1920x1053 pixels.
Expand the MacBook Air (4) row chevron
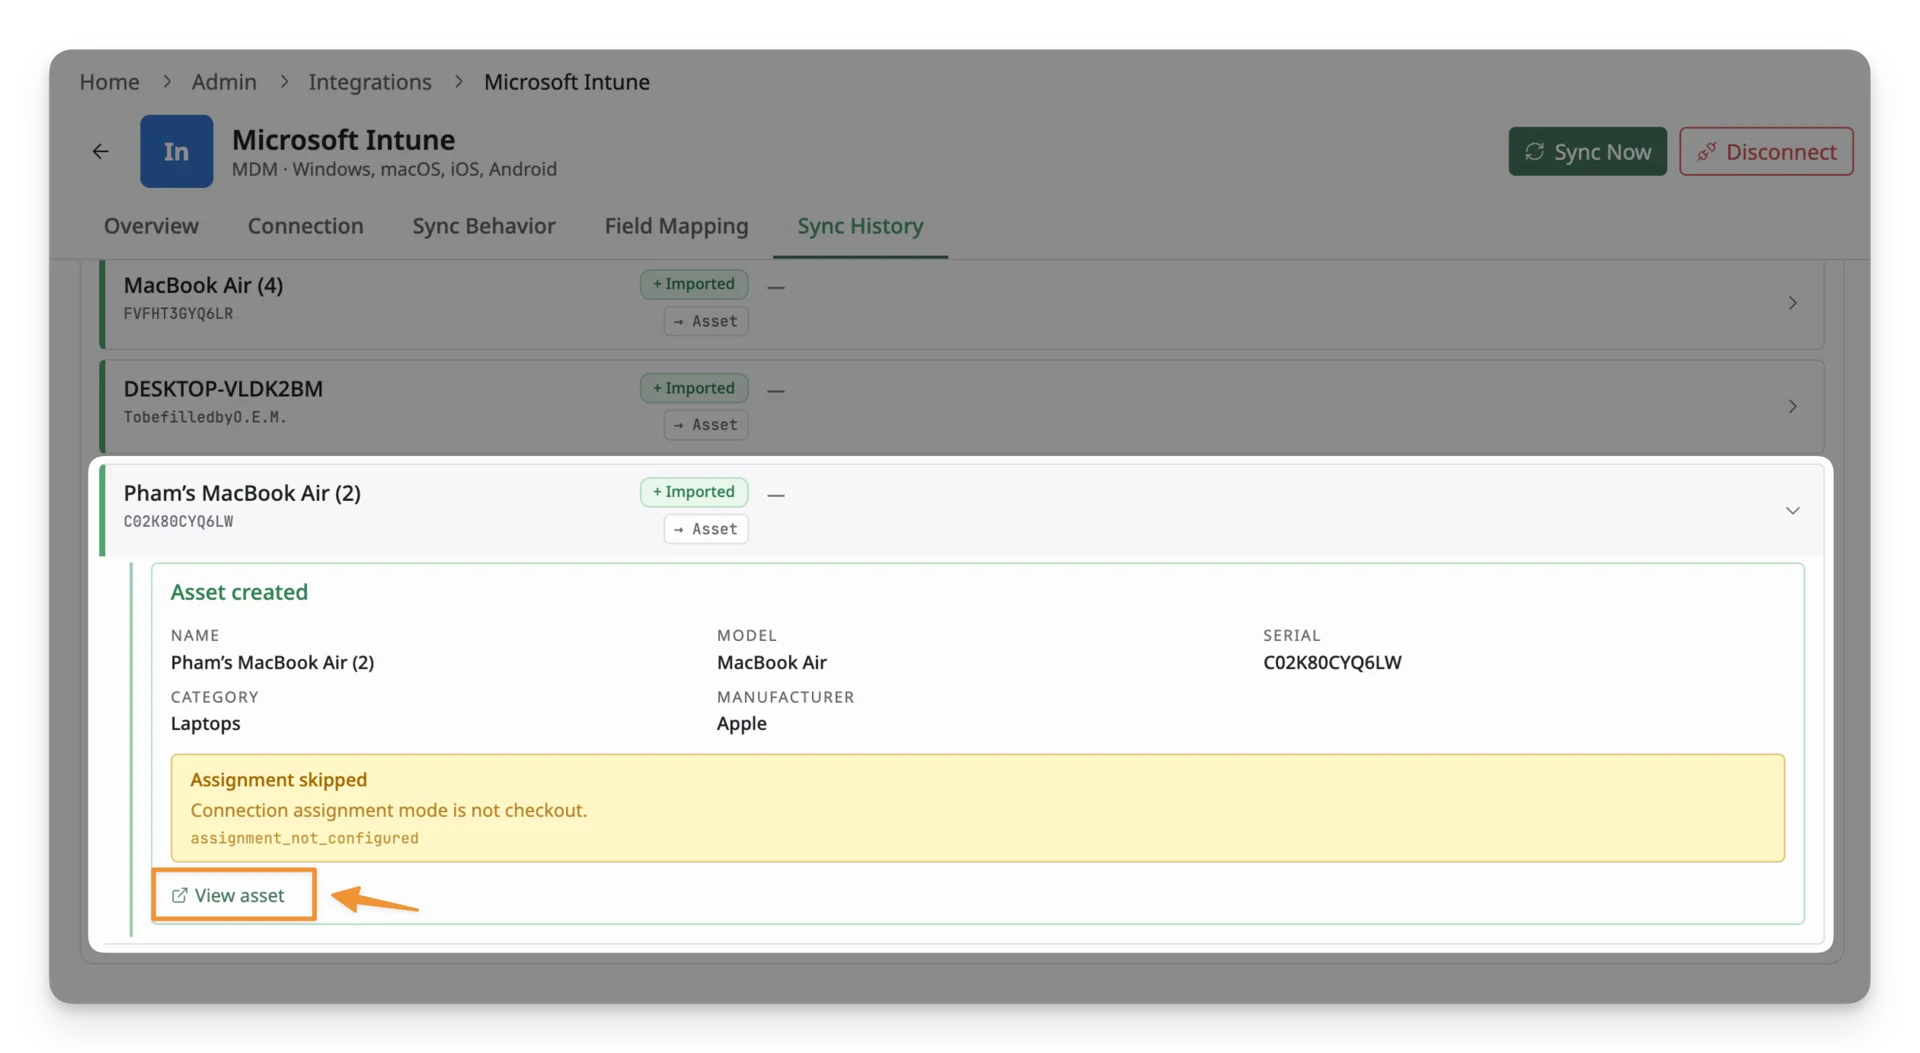(1792, 303)
